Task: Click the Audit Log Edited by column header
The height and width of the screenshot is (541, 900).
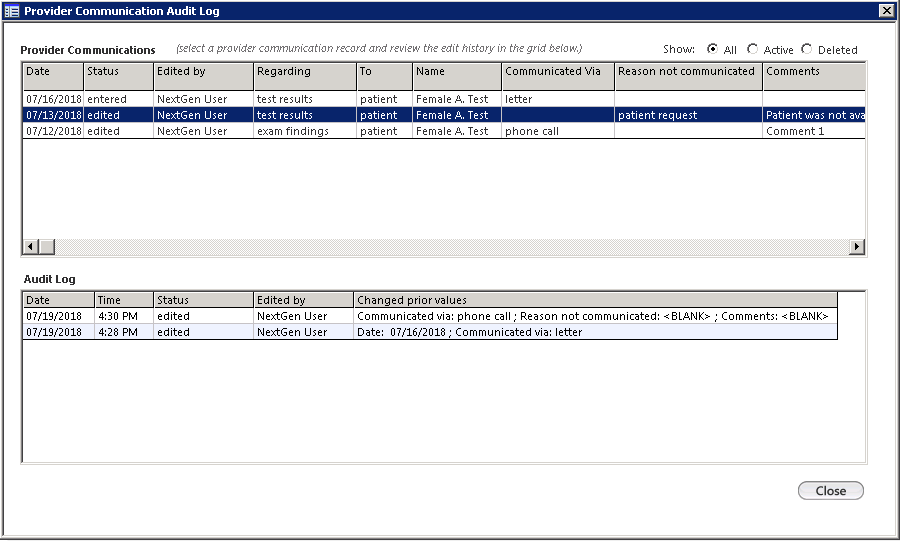Action: click(x=304, y=299)
